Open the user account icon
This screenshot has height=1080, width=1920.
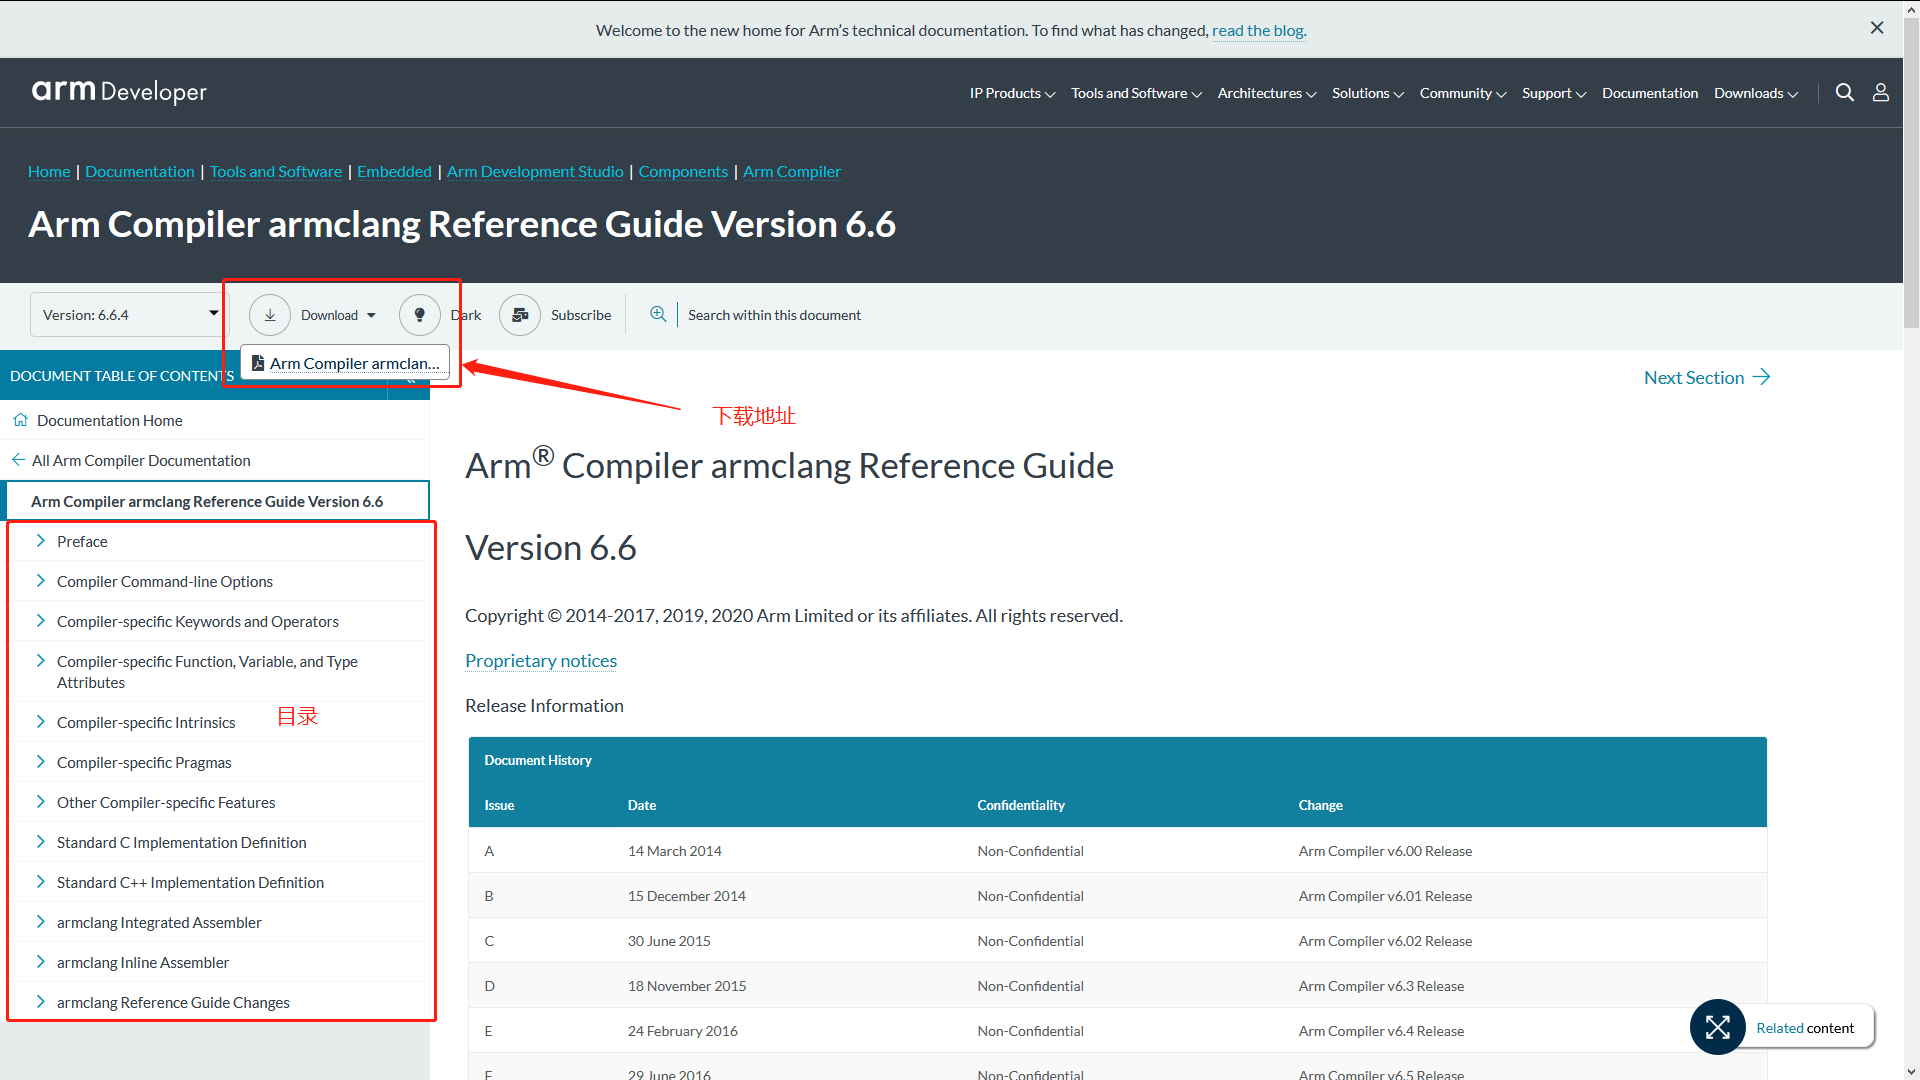[1881, 93]
